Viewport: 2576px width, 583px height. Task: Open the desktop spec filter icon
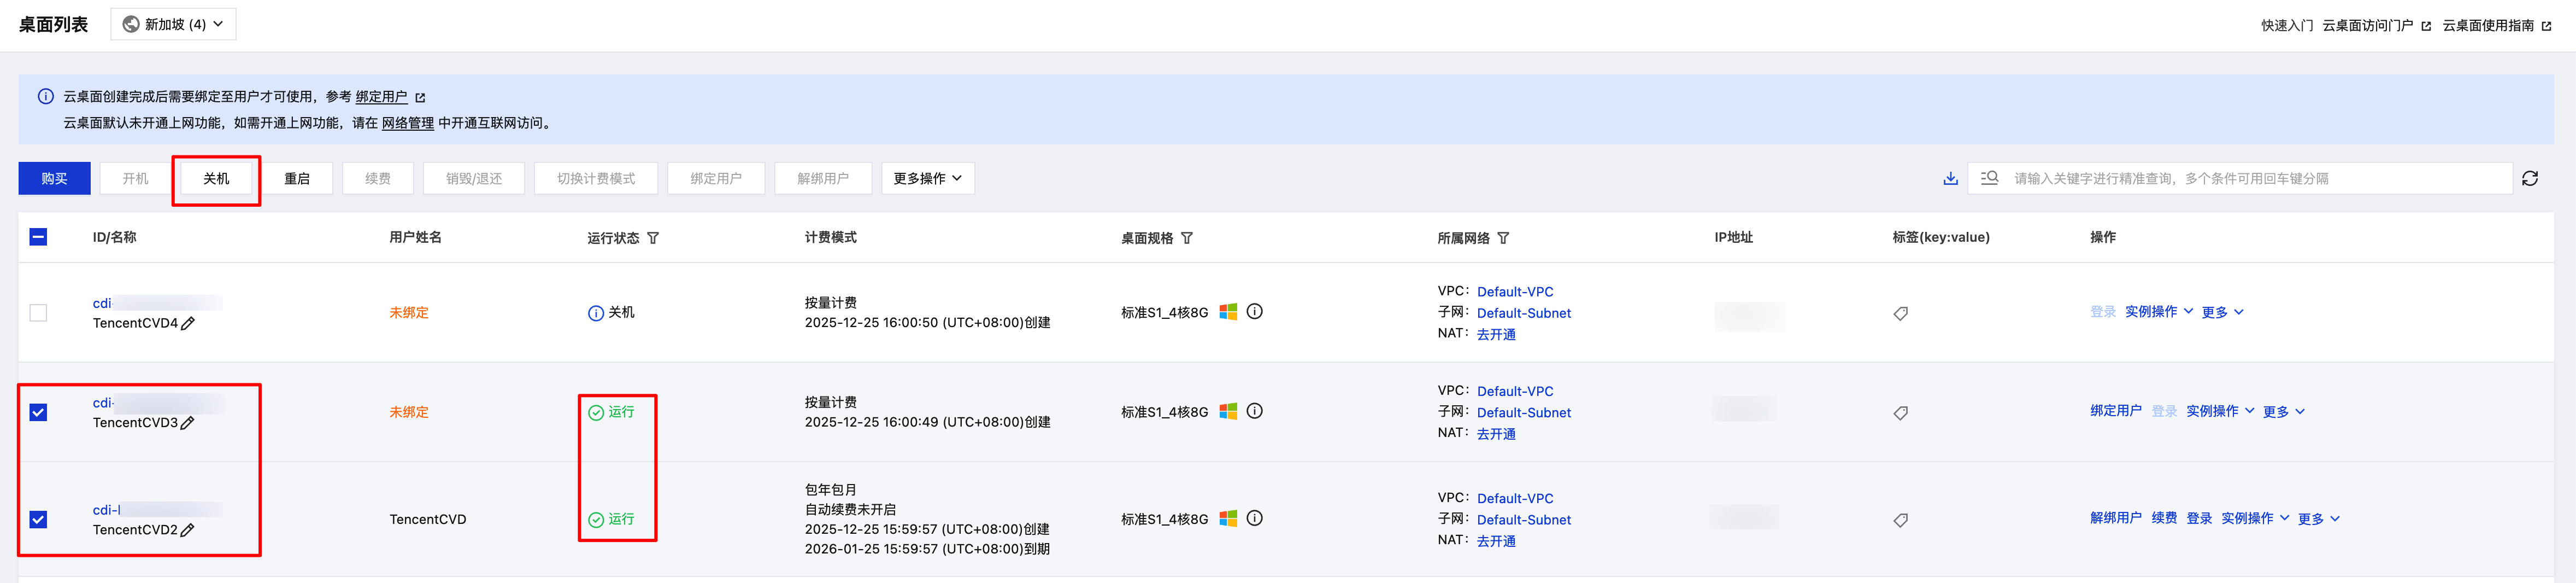[1186, 238]
